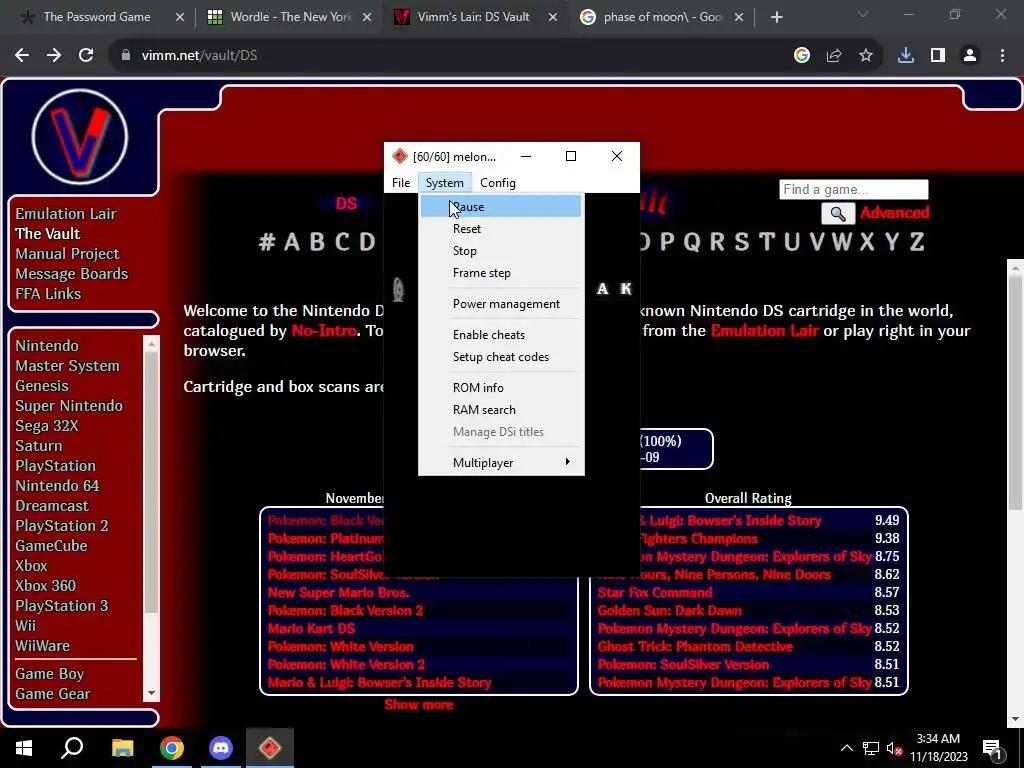Toggle Enable cheats menu item
The width and height of the screenshot is (1024, 768).
point(500,334)
